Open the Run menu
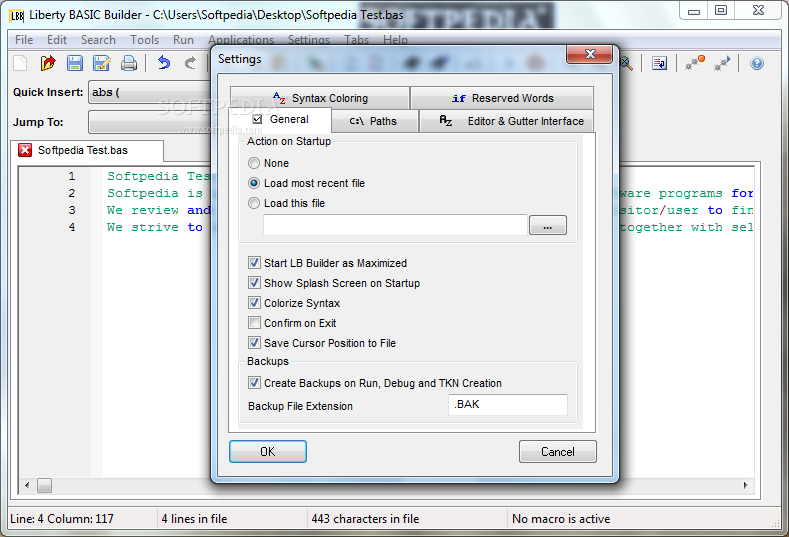 click(183, 40)
